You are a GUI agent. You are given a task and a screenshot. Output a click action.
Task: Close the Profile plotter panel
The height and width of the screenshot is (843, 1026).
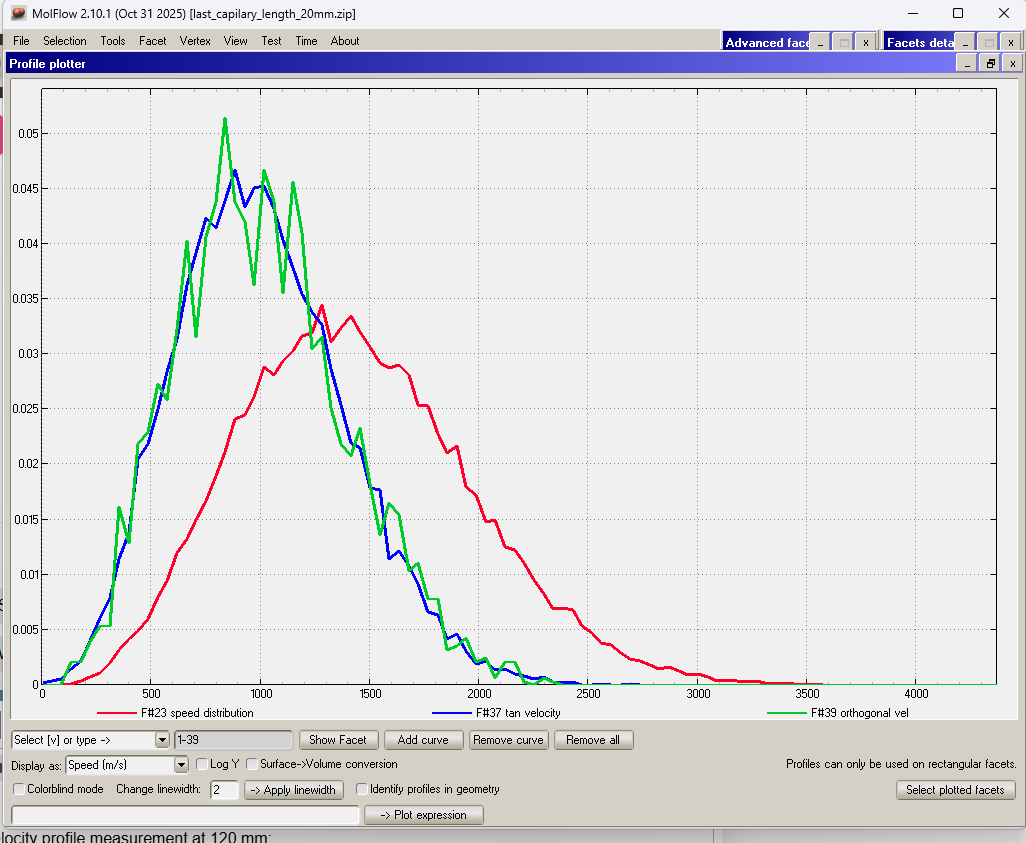tap(1012, 63)
